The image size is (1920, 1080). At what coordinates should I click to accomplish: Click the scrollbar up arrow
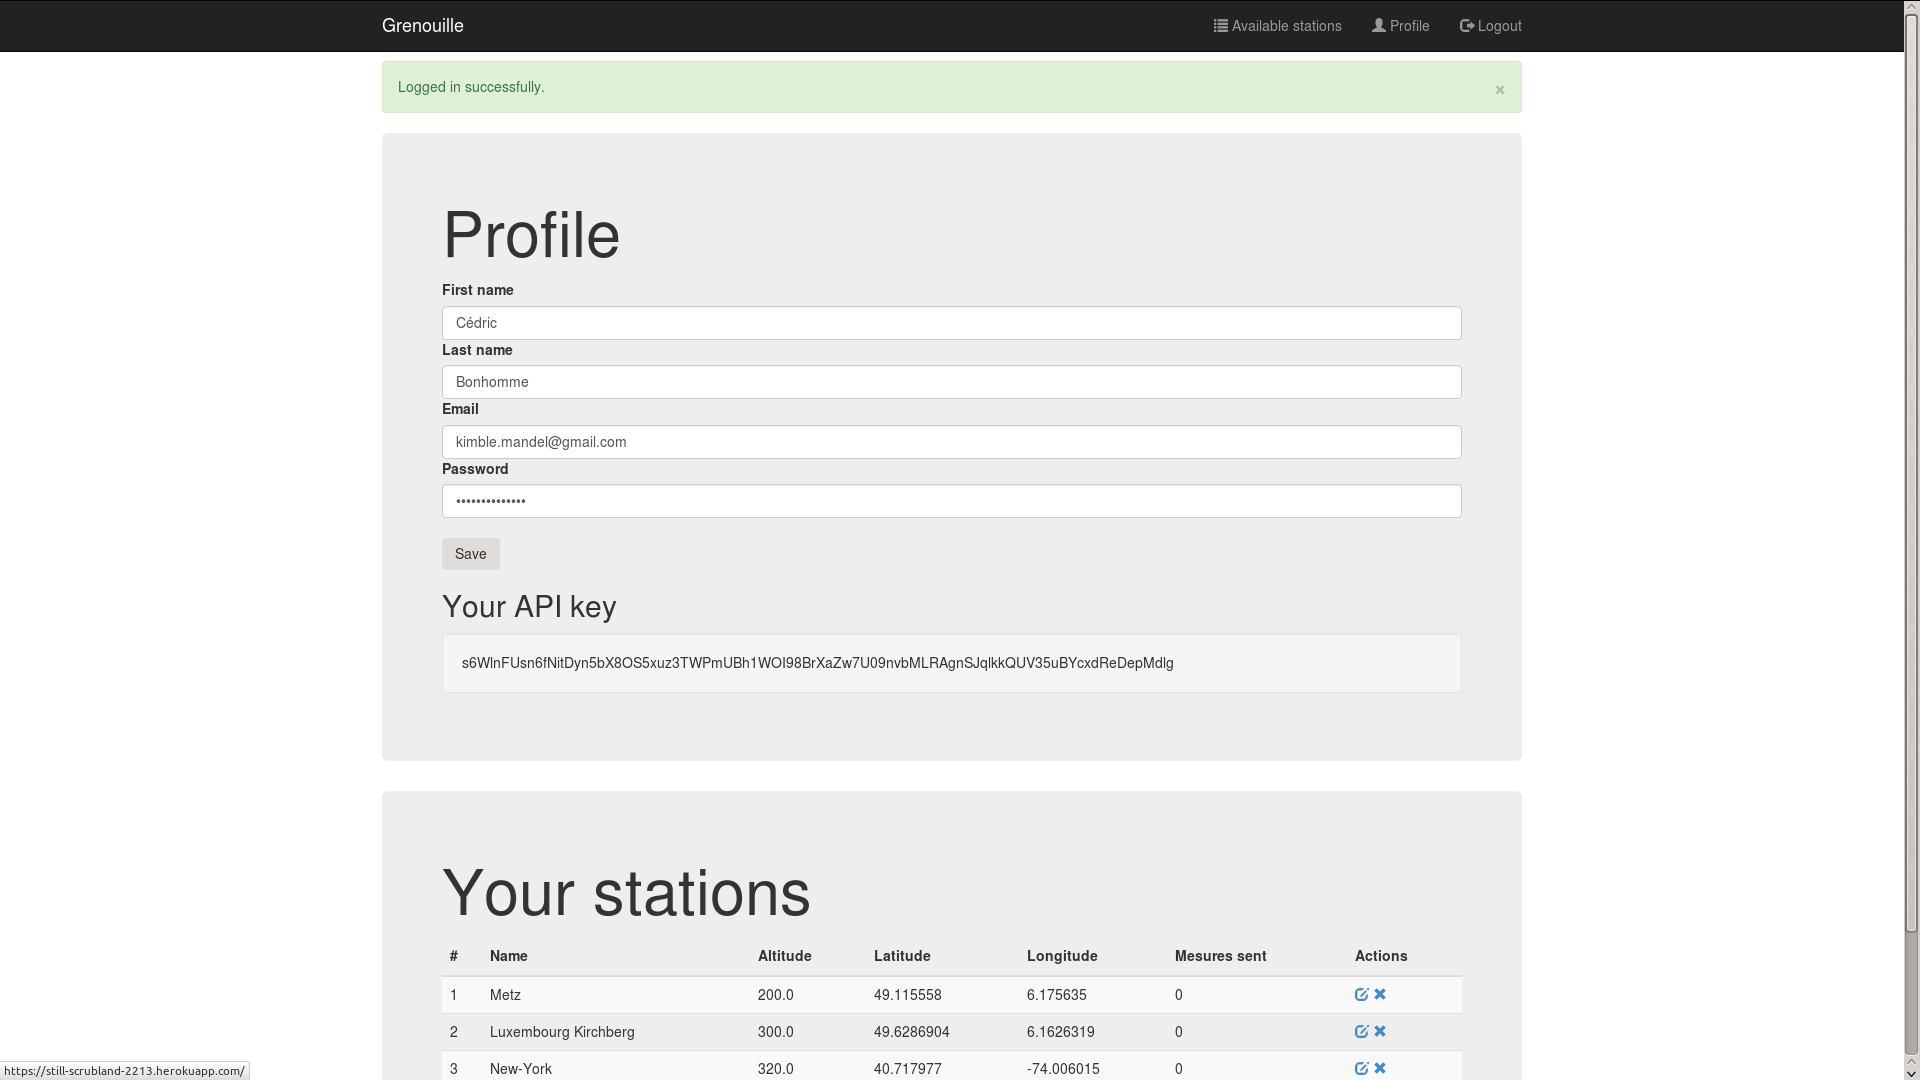tap(1911, 8)
